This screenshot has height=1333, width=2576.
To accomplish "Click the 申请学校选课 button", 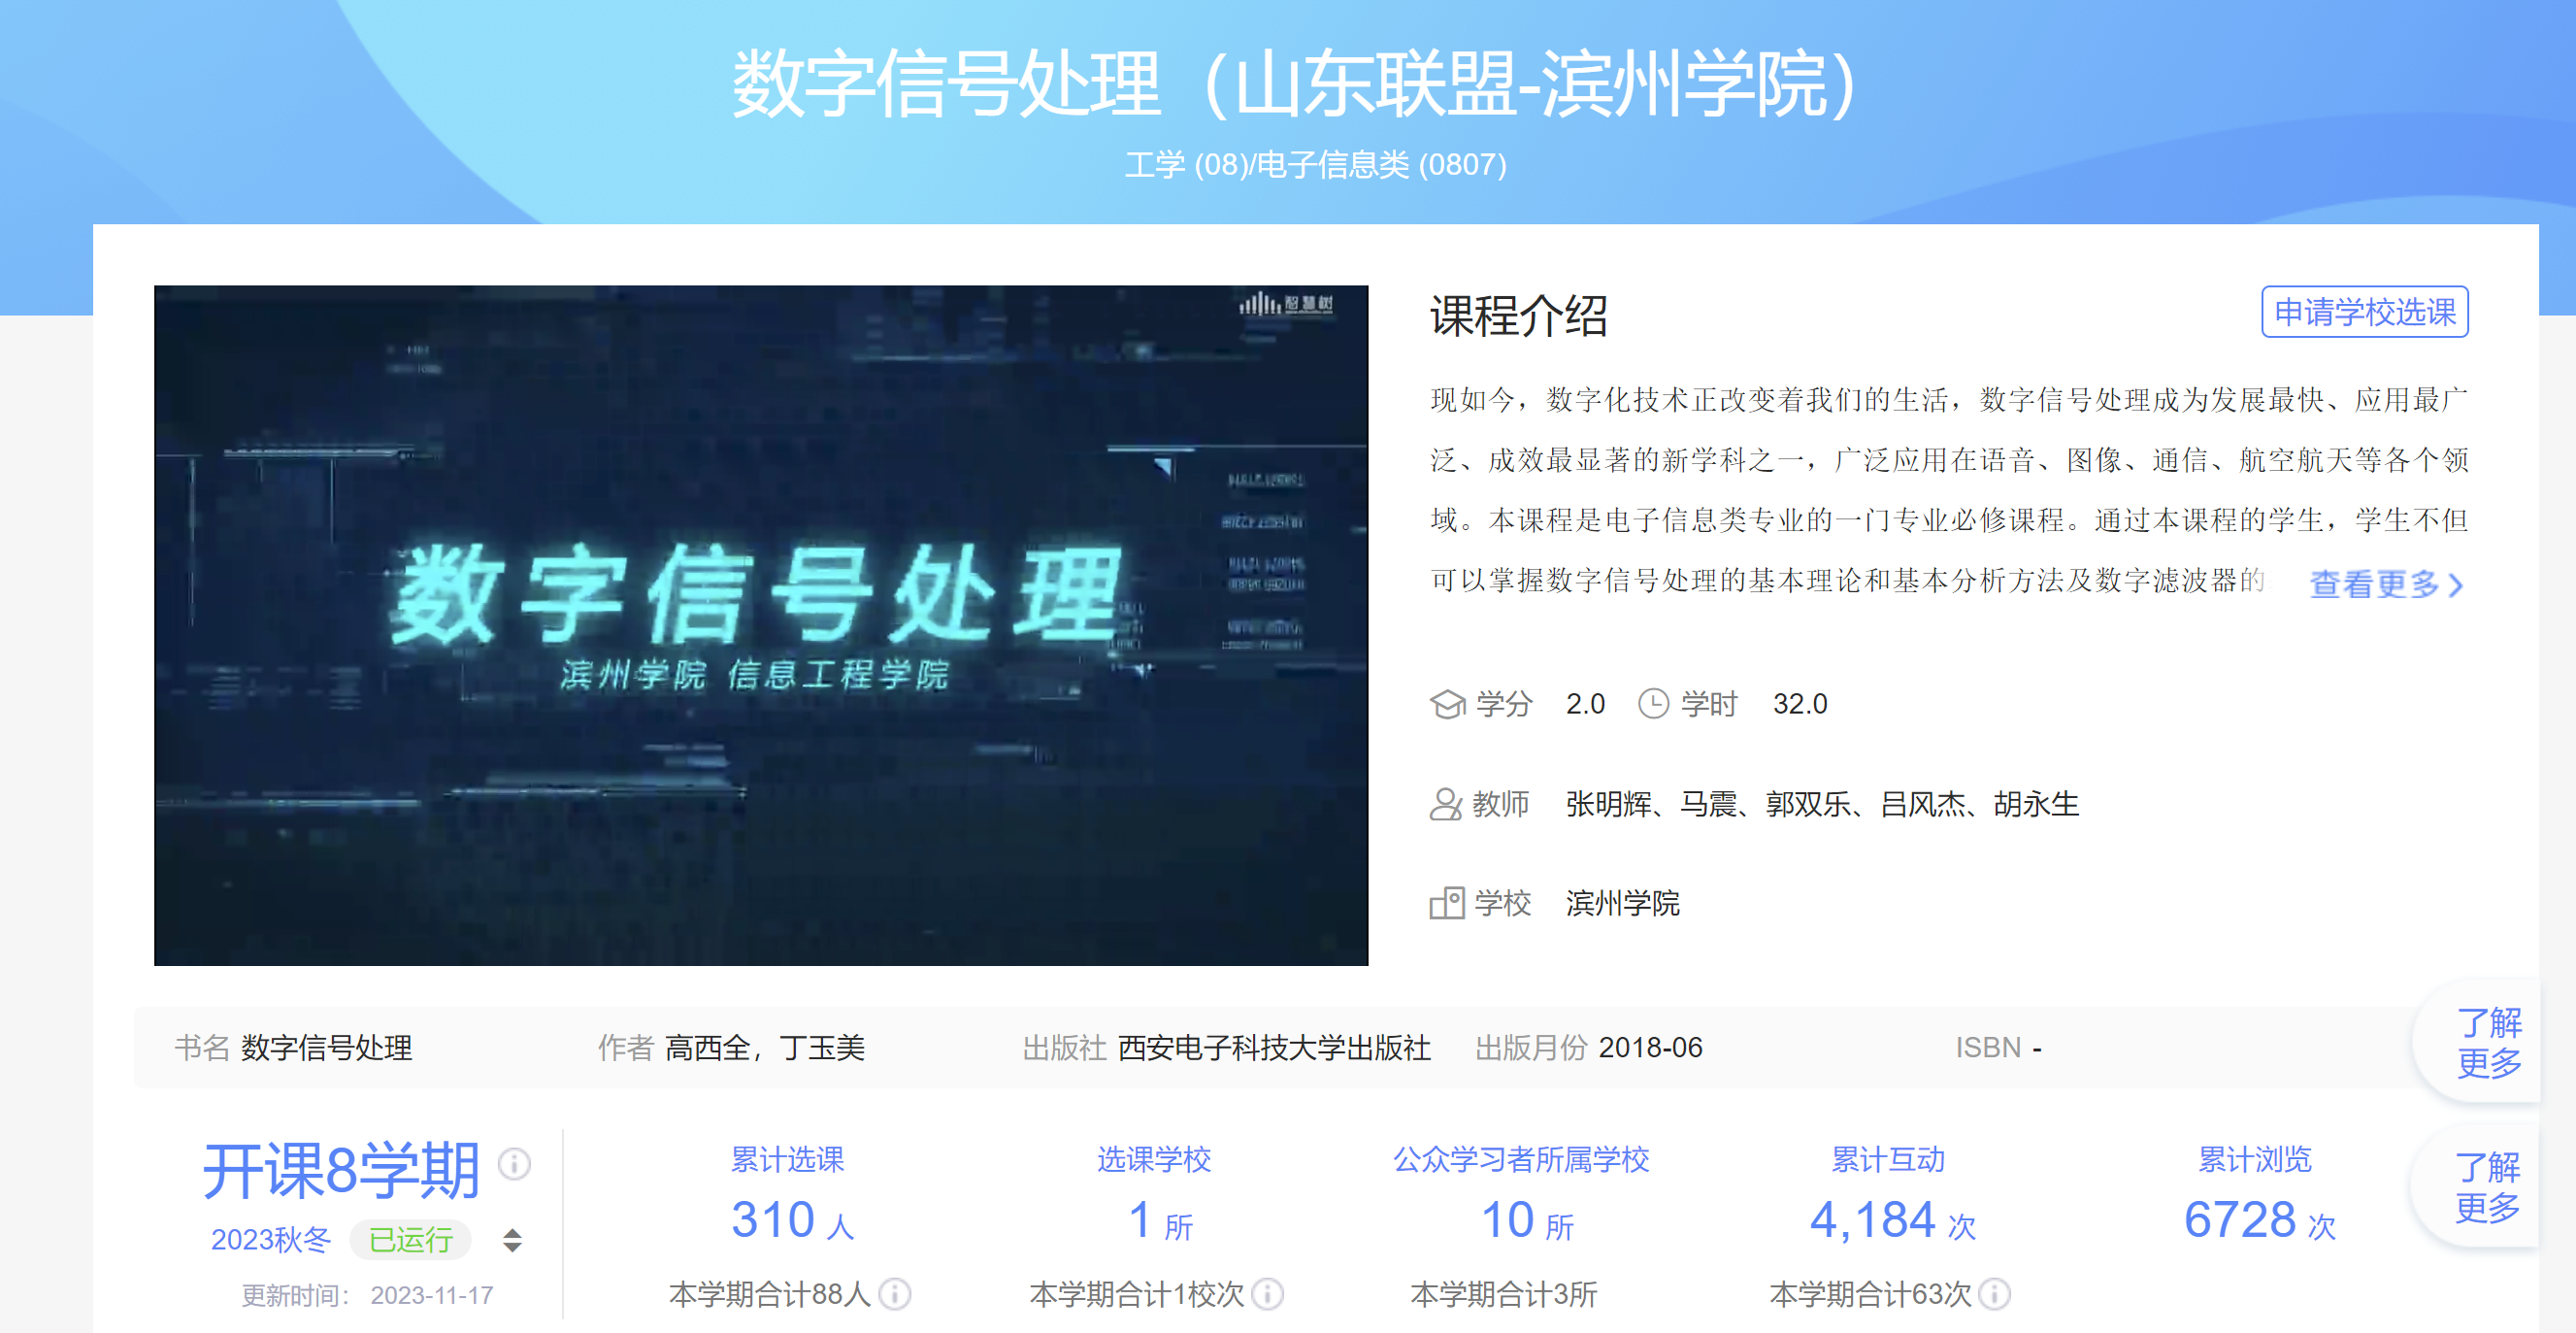I will [x=2364, y=312].
